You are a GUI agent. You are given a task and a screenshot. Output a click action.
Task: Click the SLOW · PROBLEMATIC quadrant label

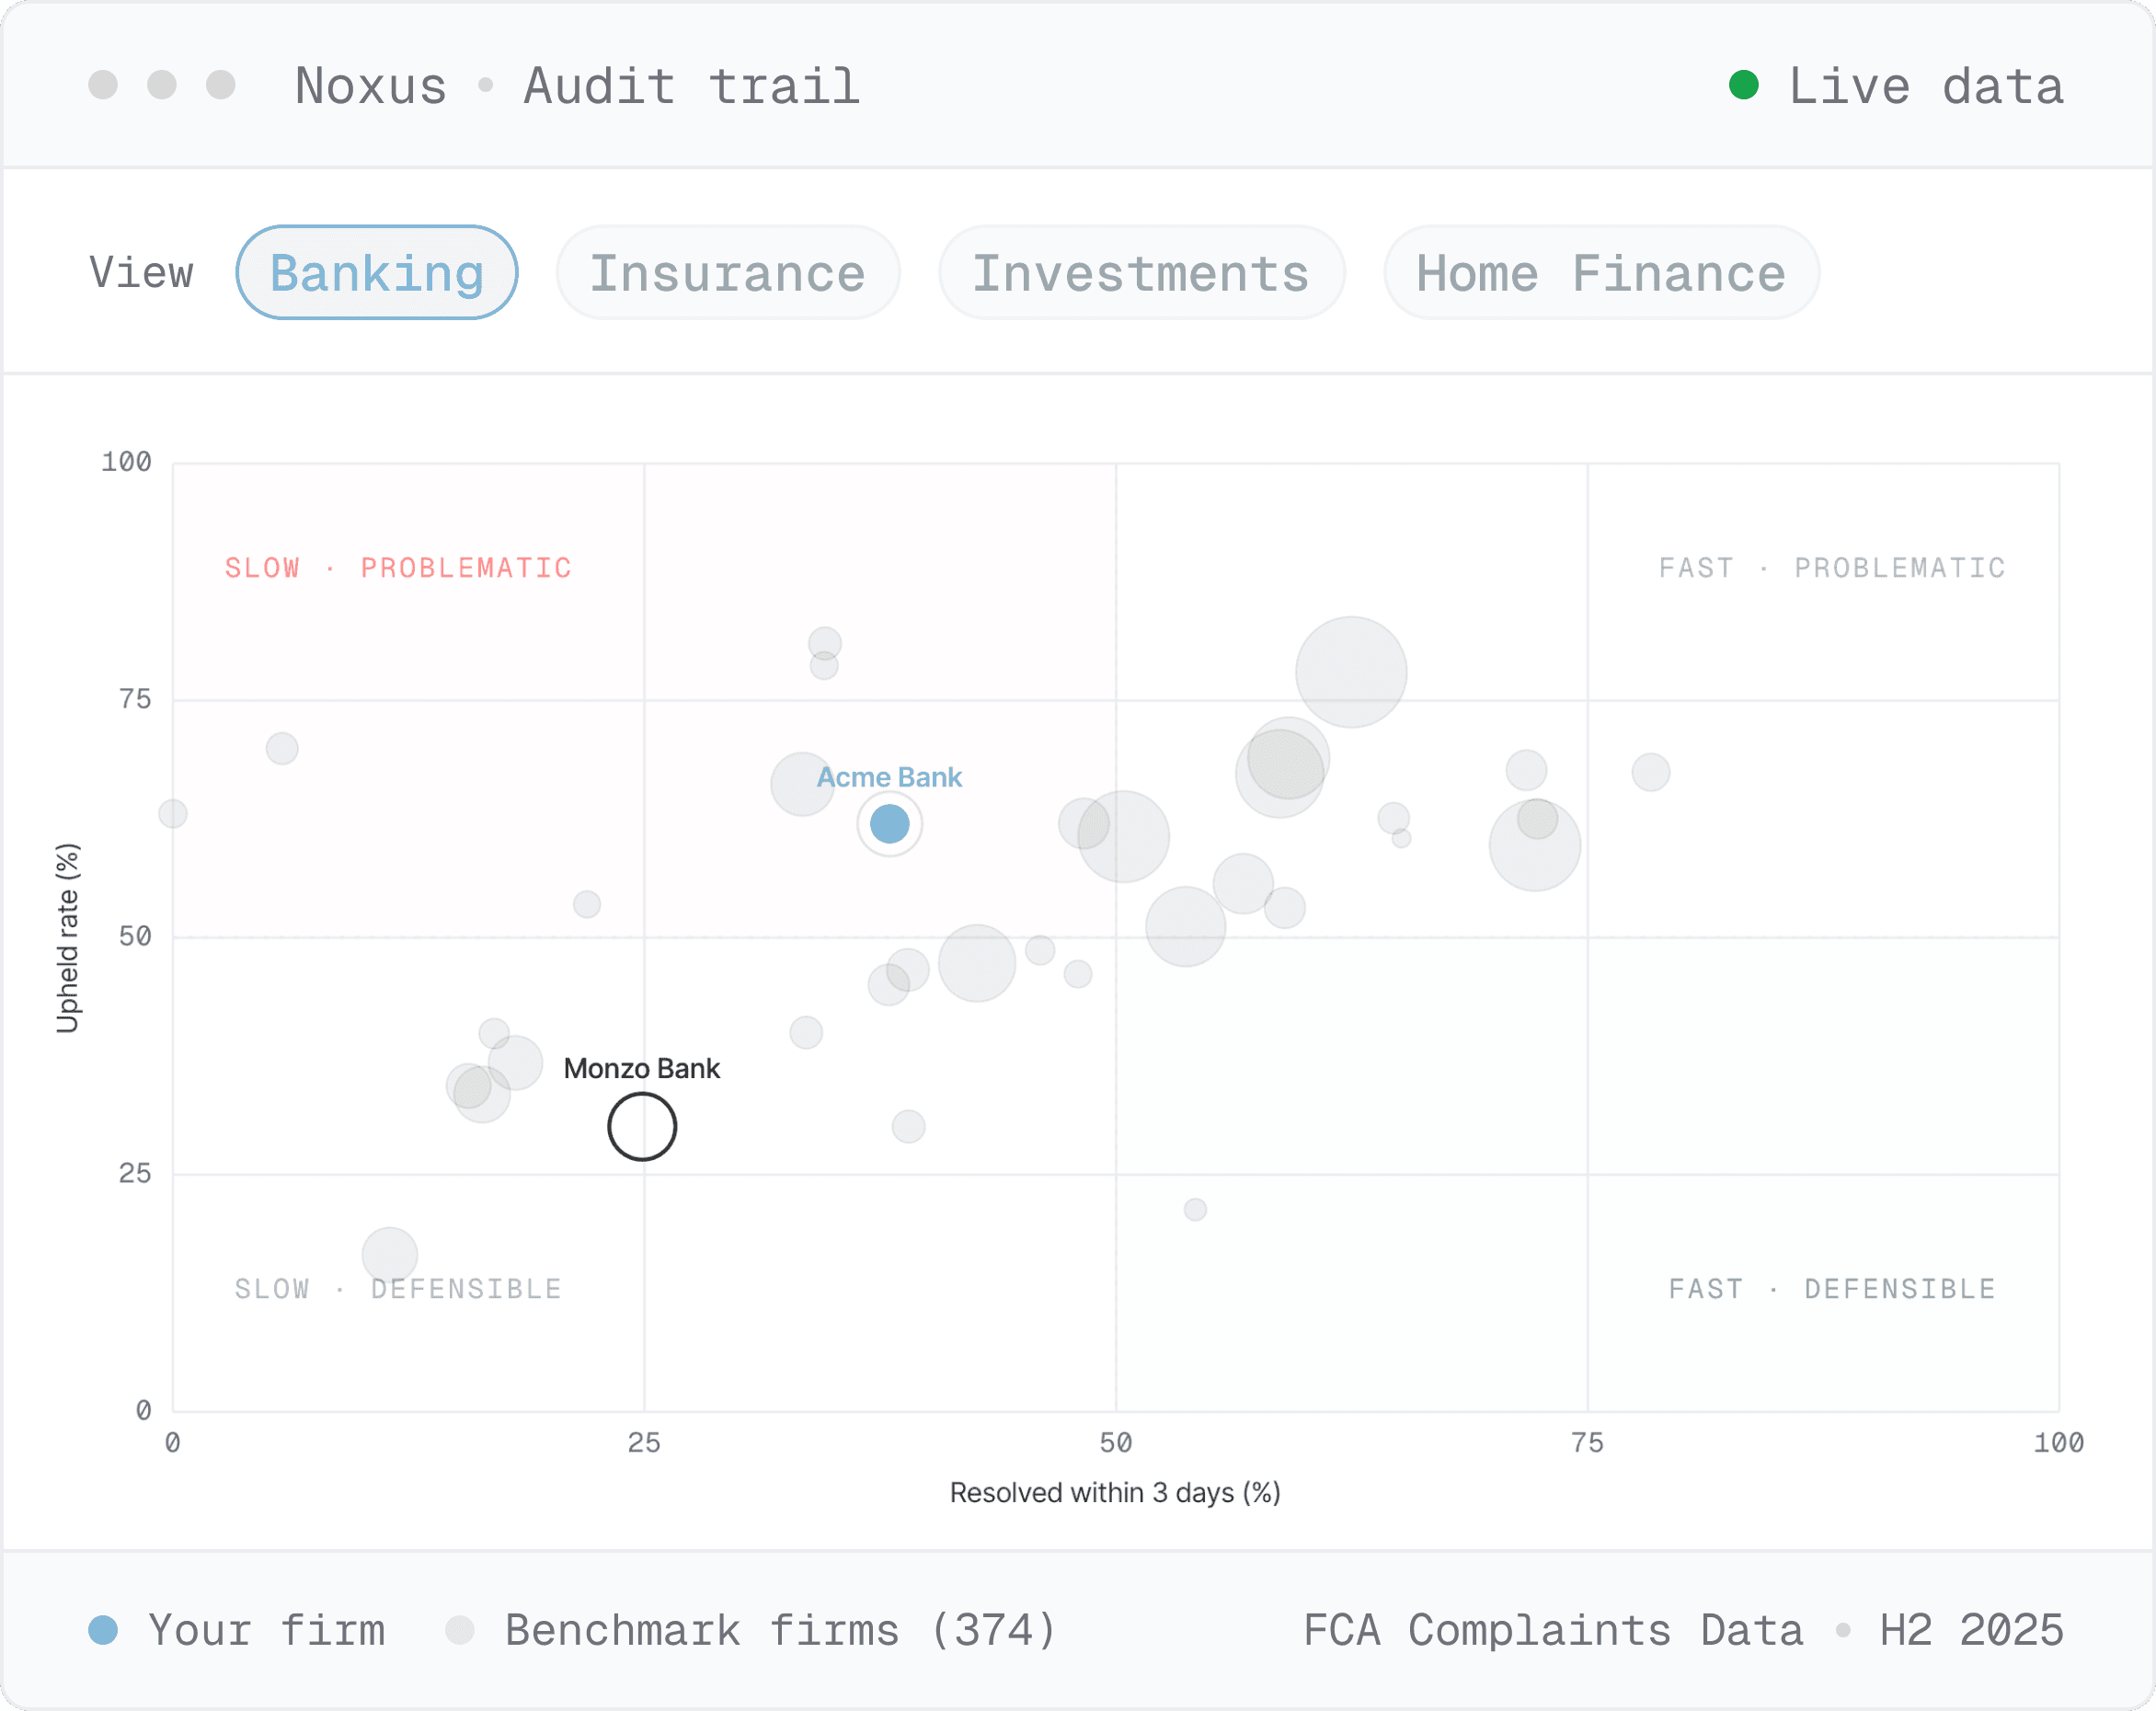[398, 568]
